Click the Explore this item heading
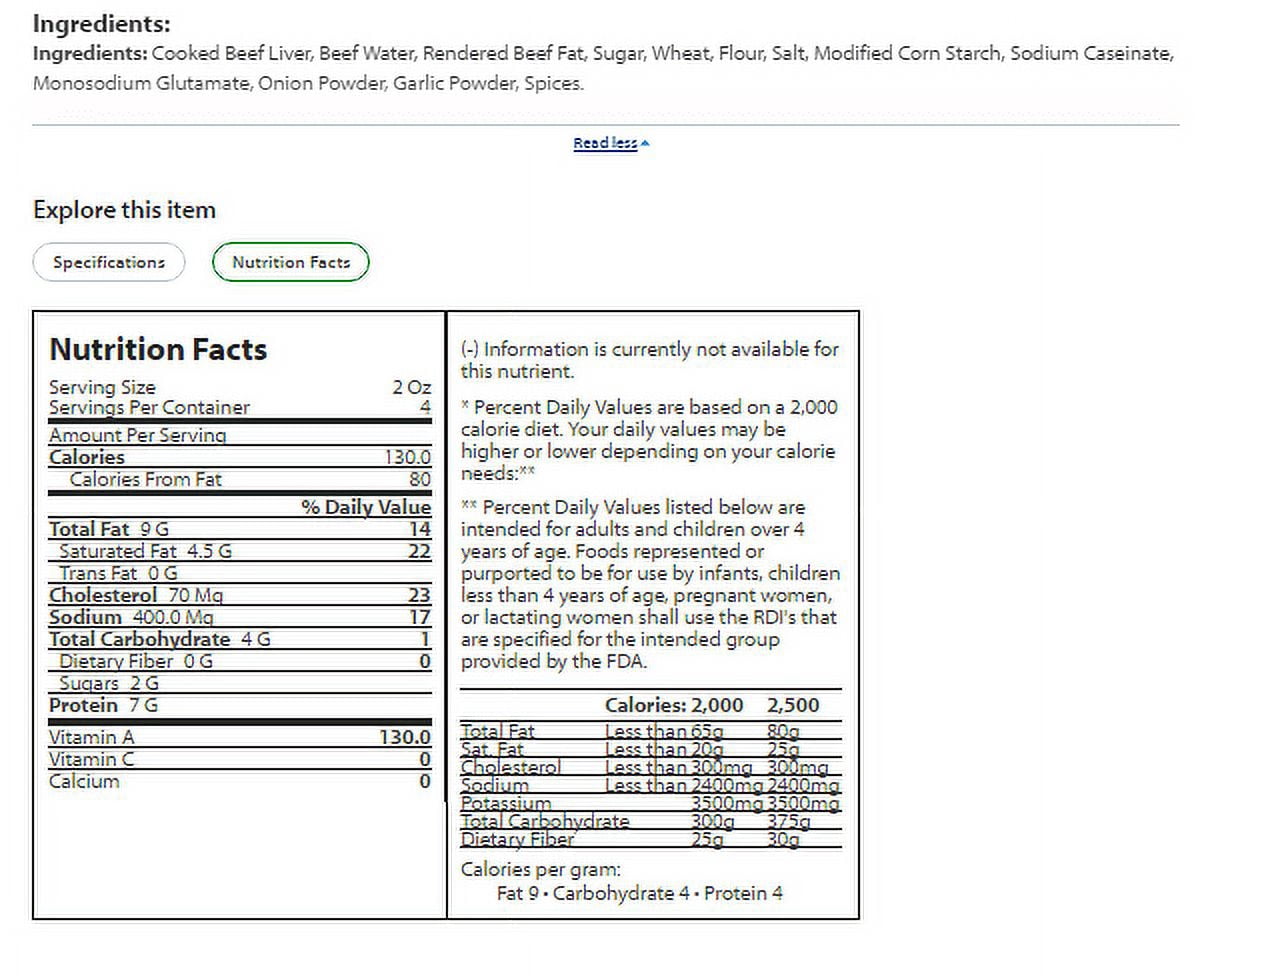This screenshot has height=976, width=1286. (124, 210)
